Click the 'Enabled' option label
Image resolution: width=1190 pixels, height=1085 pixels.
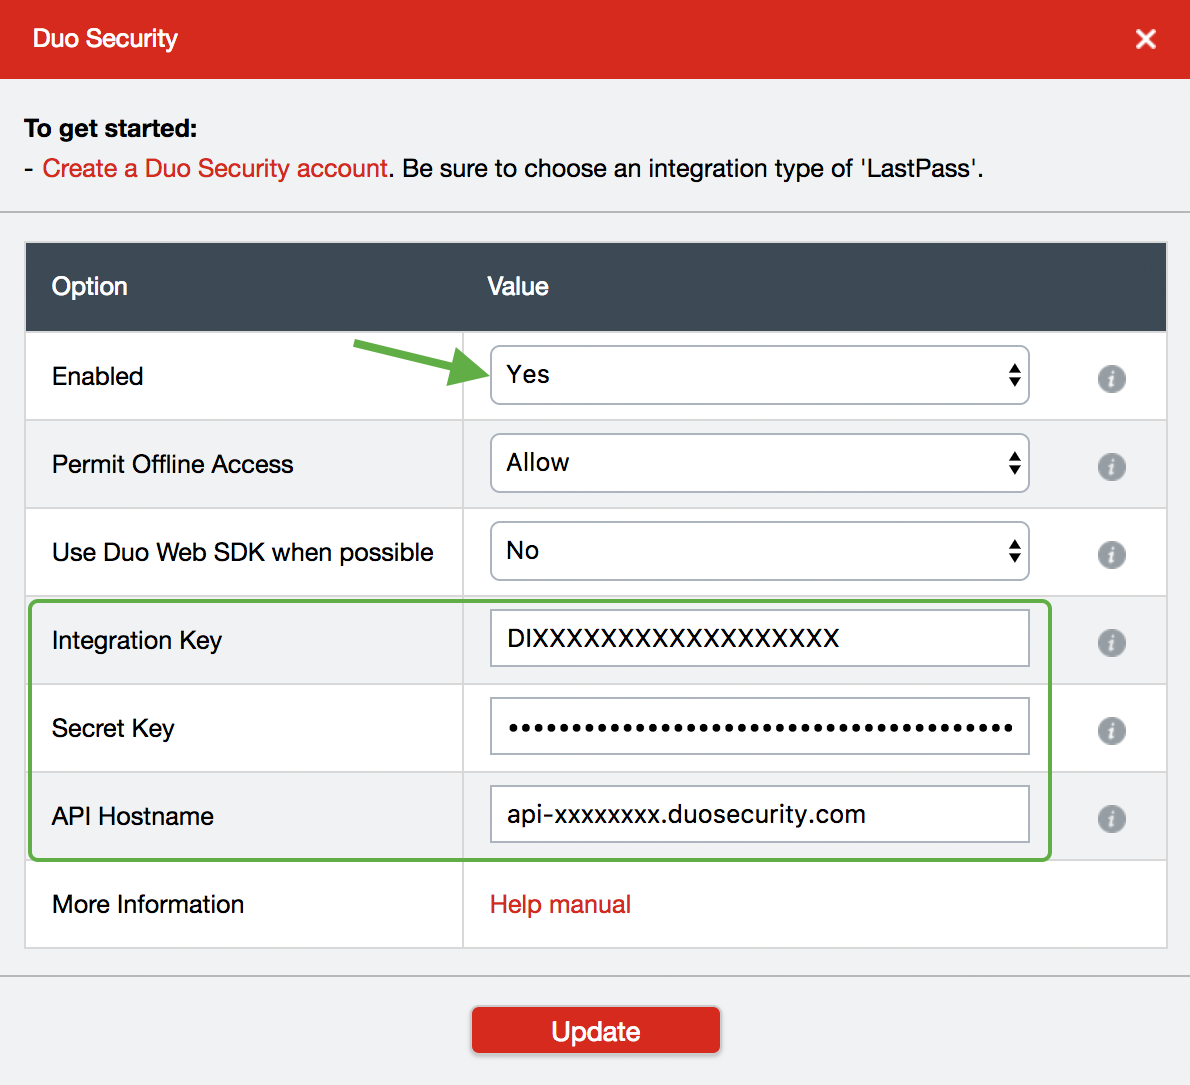[x=98, y=376]
